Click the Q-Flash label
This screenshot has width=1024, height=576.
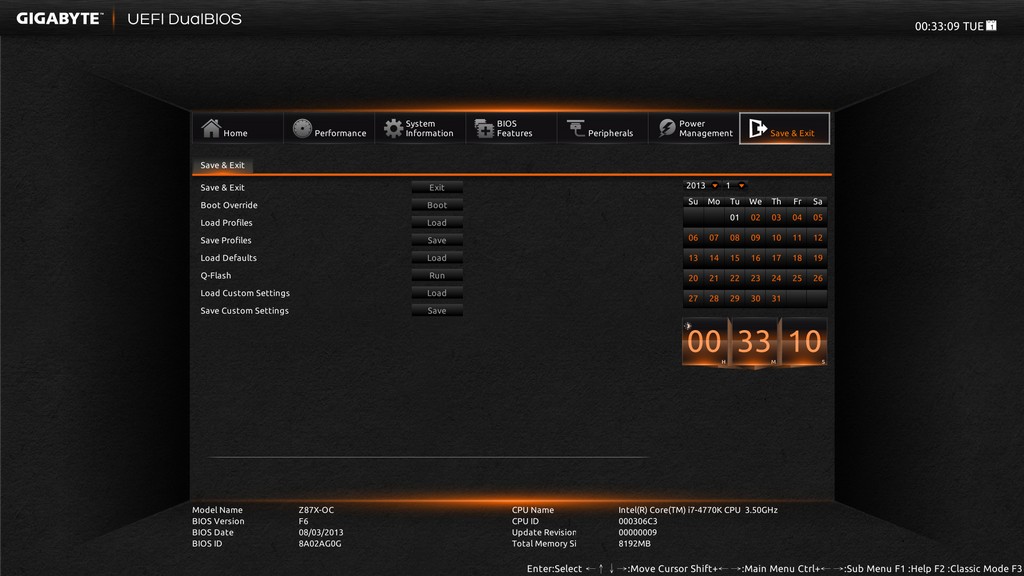coord(216,276)
